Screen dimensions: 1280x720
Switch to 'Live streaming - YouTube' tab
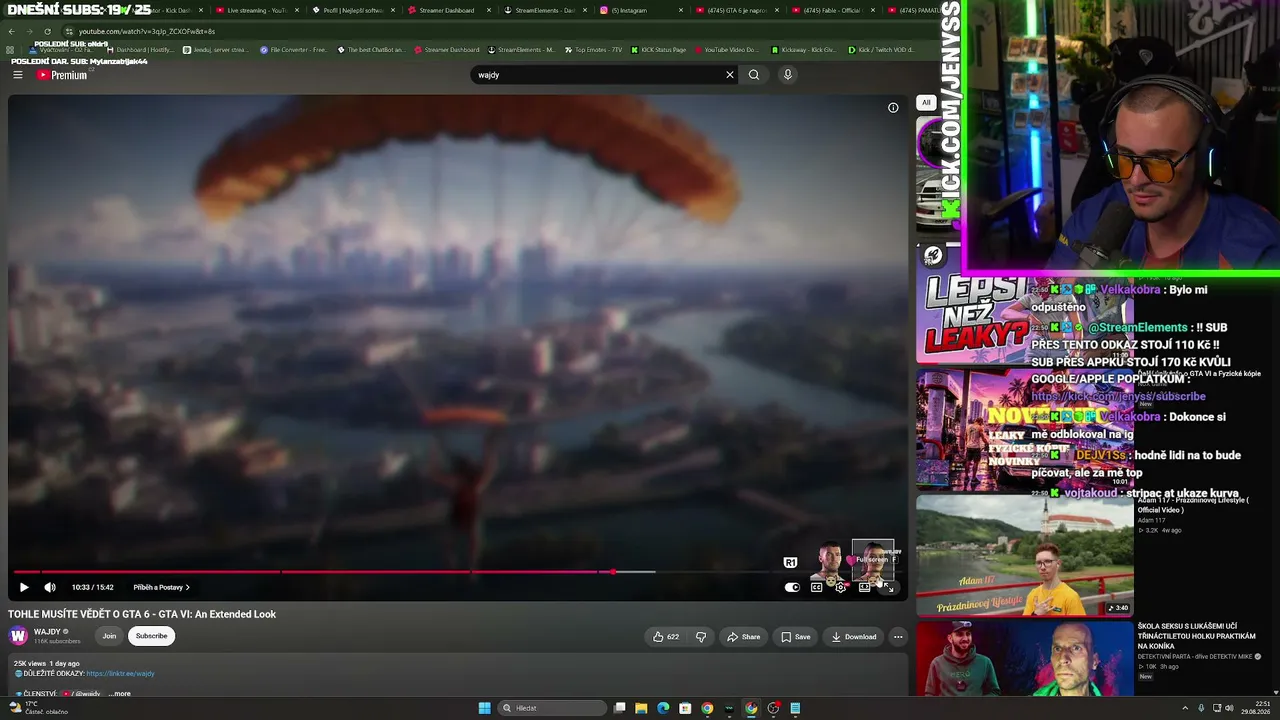coord(257,10)
